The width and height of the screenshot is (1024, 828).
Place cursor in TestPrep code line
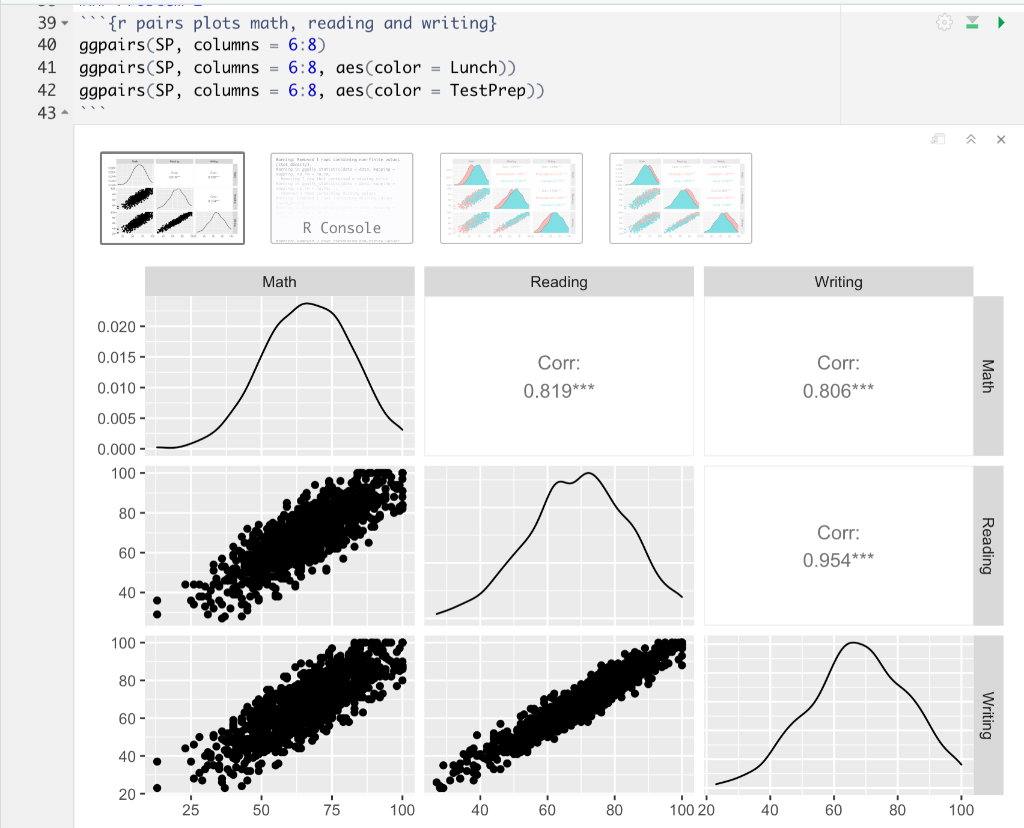[x=312, y=91]
